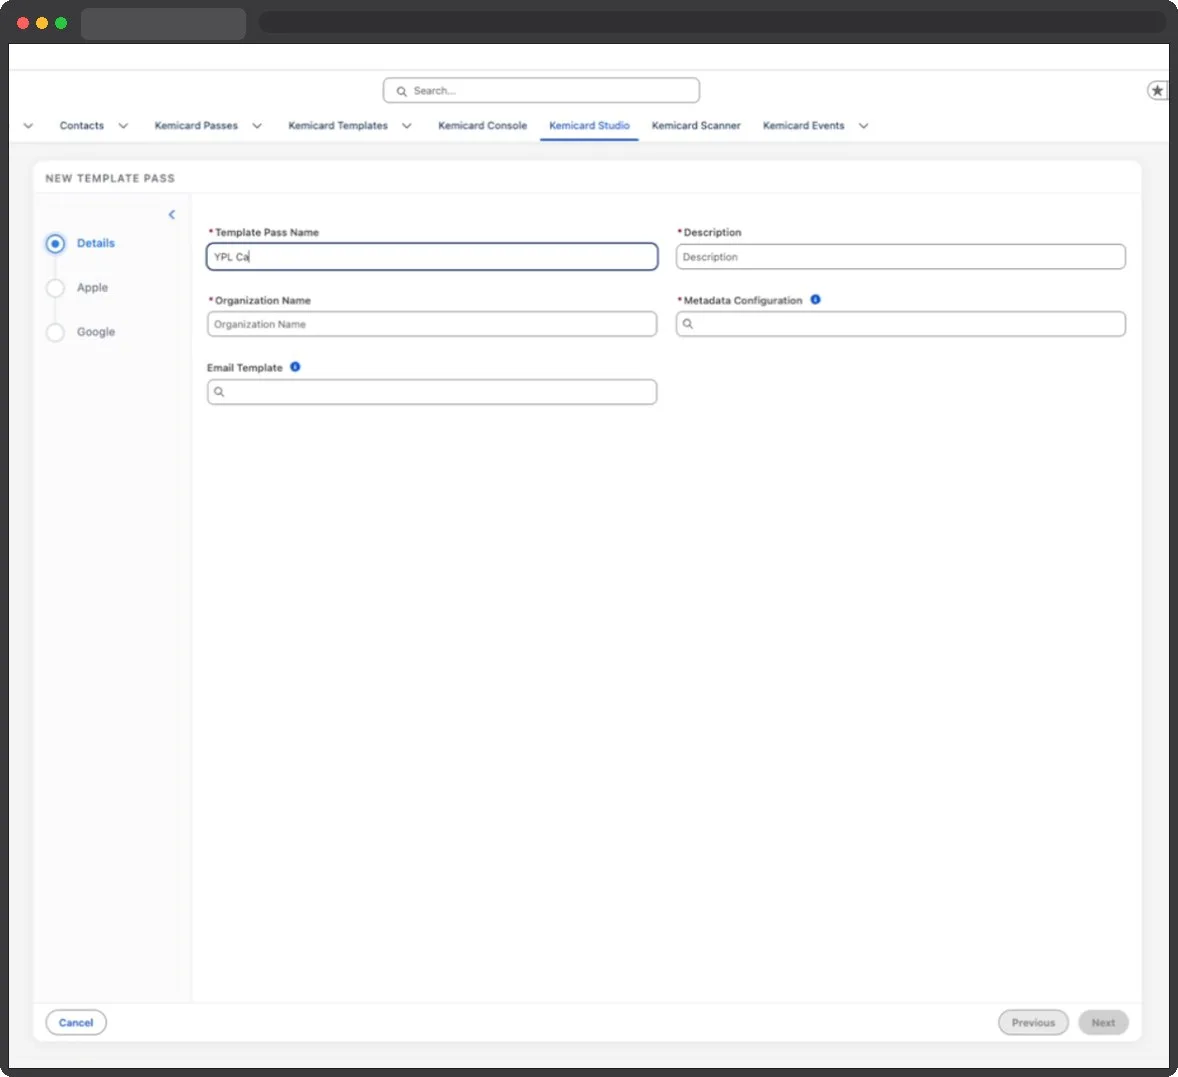Open the Contacts tab dropdown chevron
Viewport: 1178px width, 1077px height.
pos(123,125)
